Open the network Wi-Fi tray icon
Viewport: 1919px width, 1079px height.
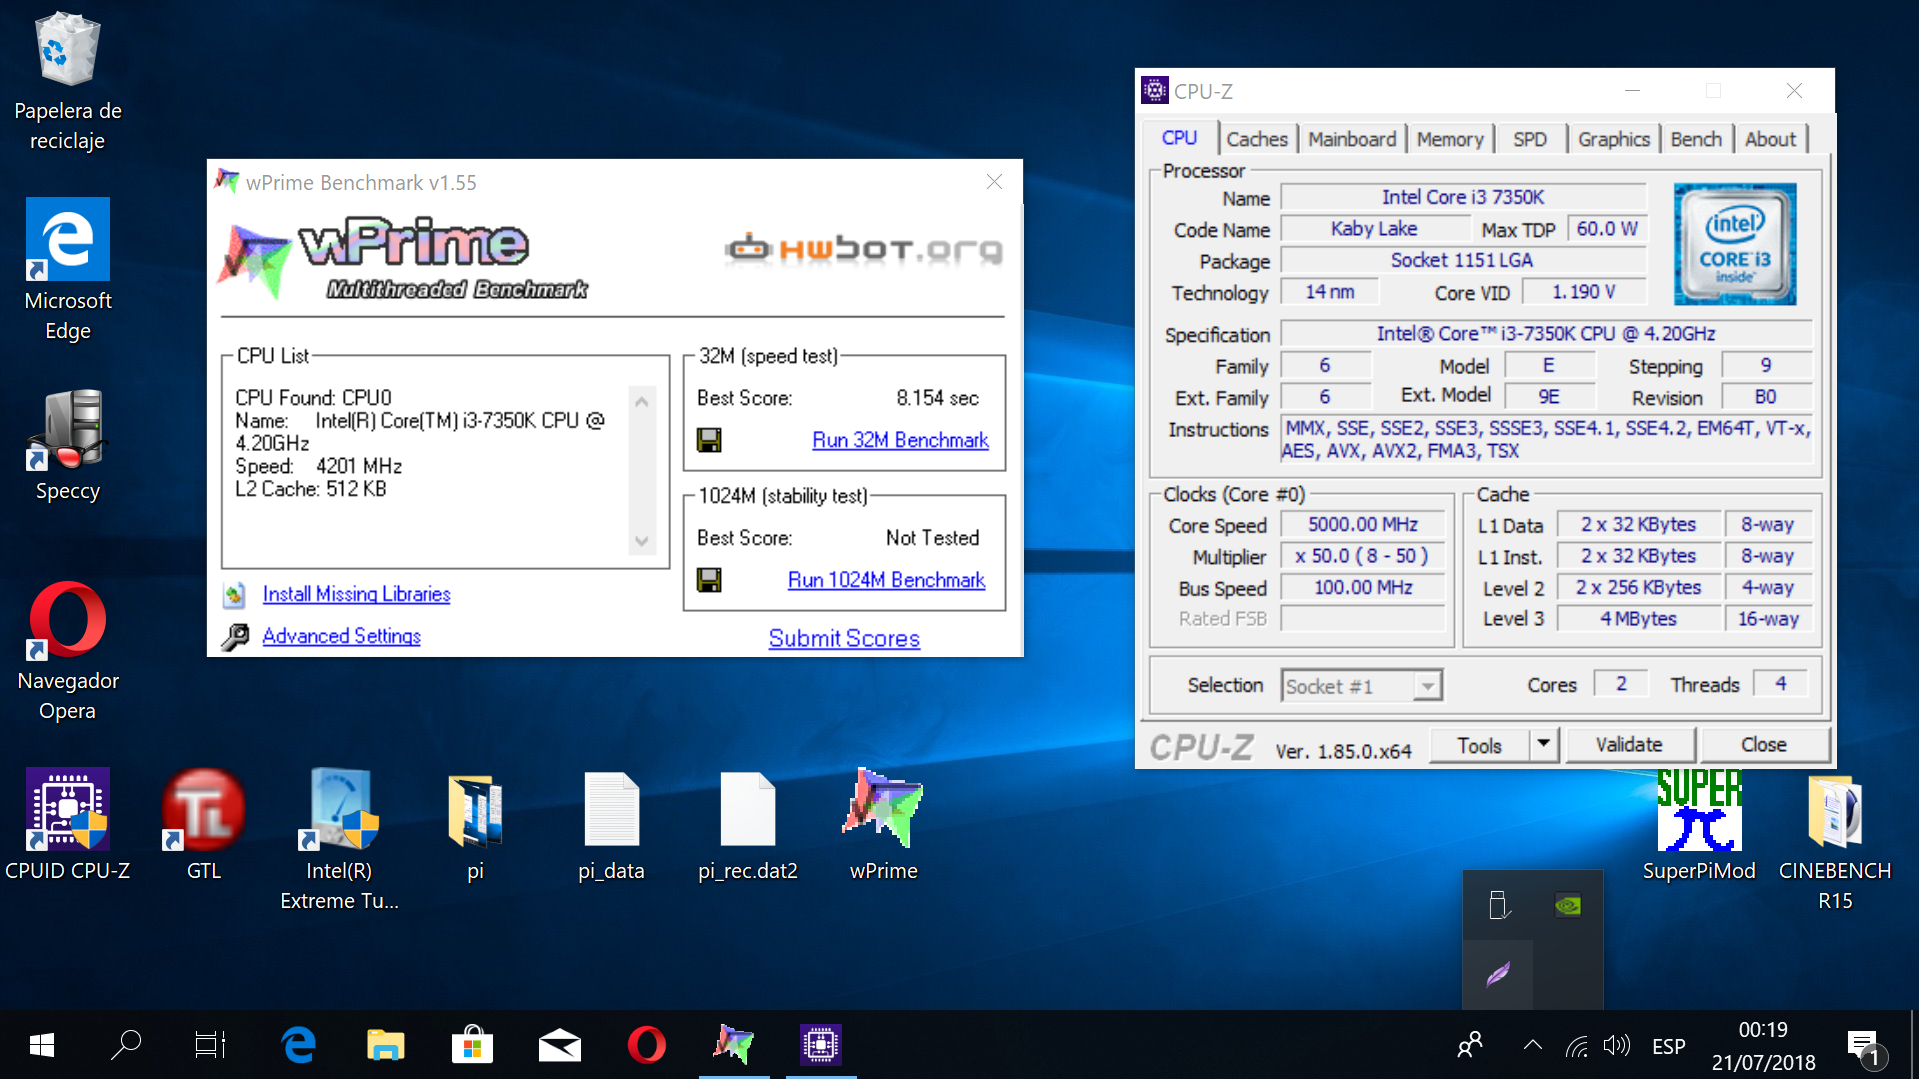[1577, 1047]
